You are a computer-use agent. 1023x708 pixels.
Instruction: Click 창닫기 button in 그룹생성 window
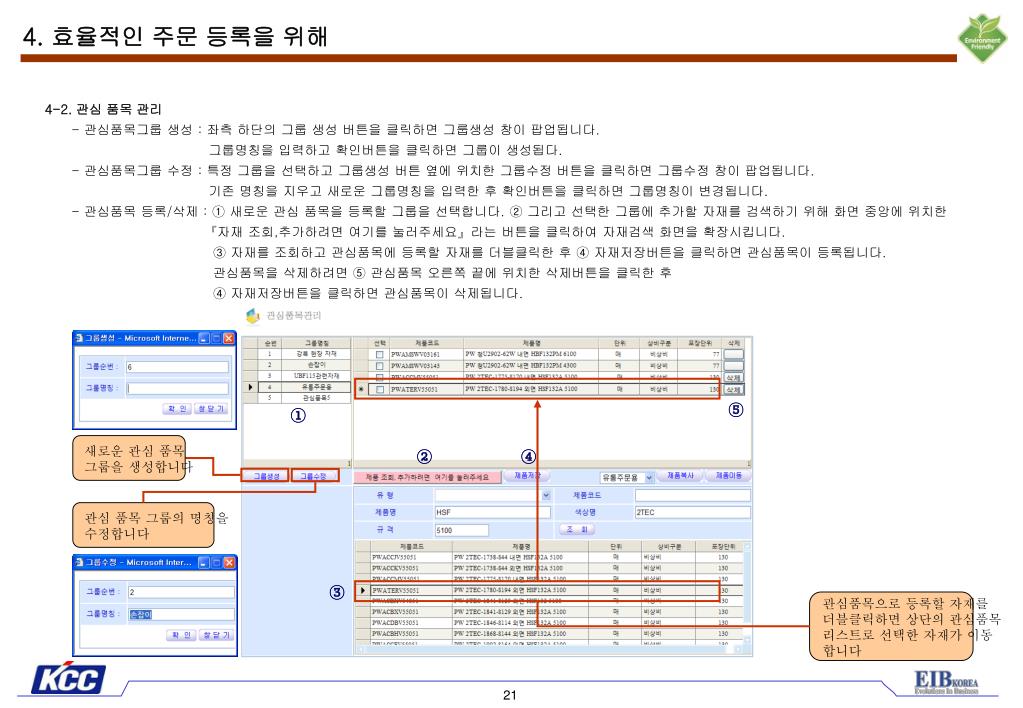210,409
